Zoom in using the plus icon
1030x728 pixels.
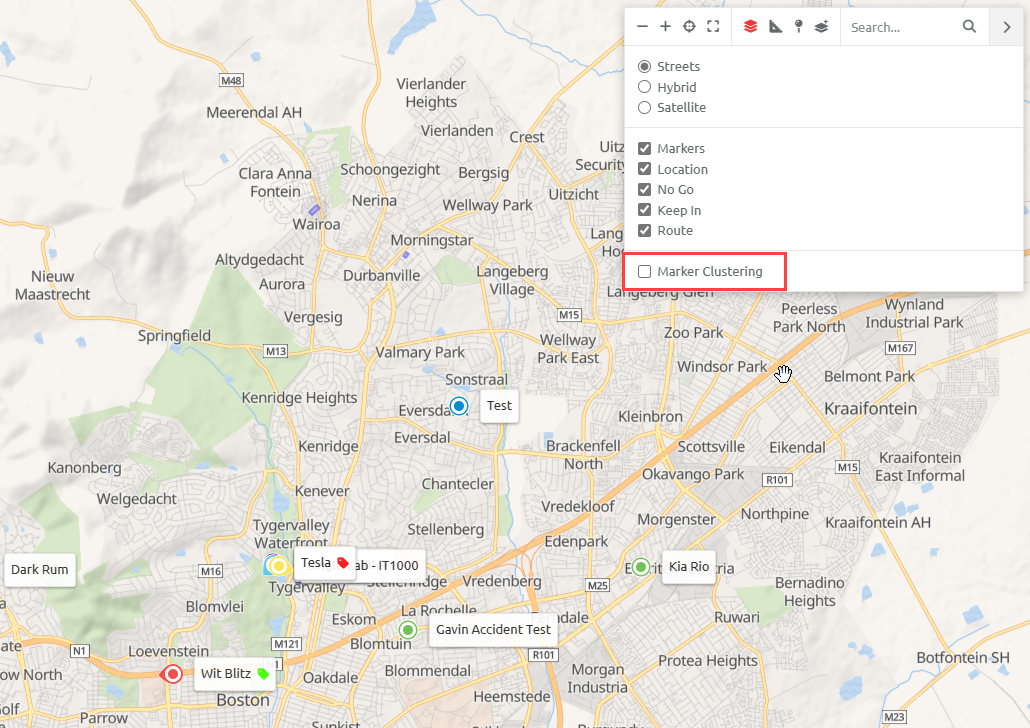coord(665,27)
